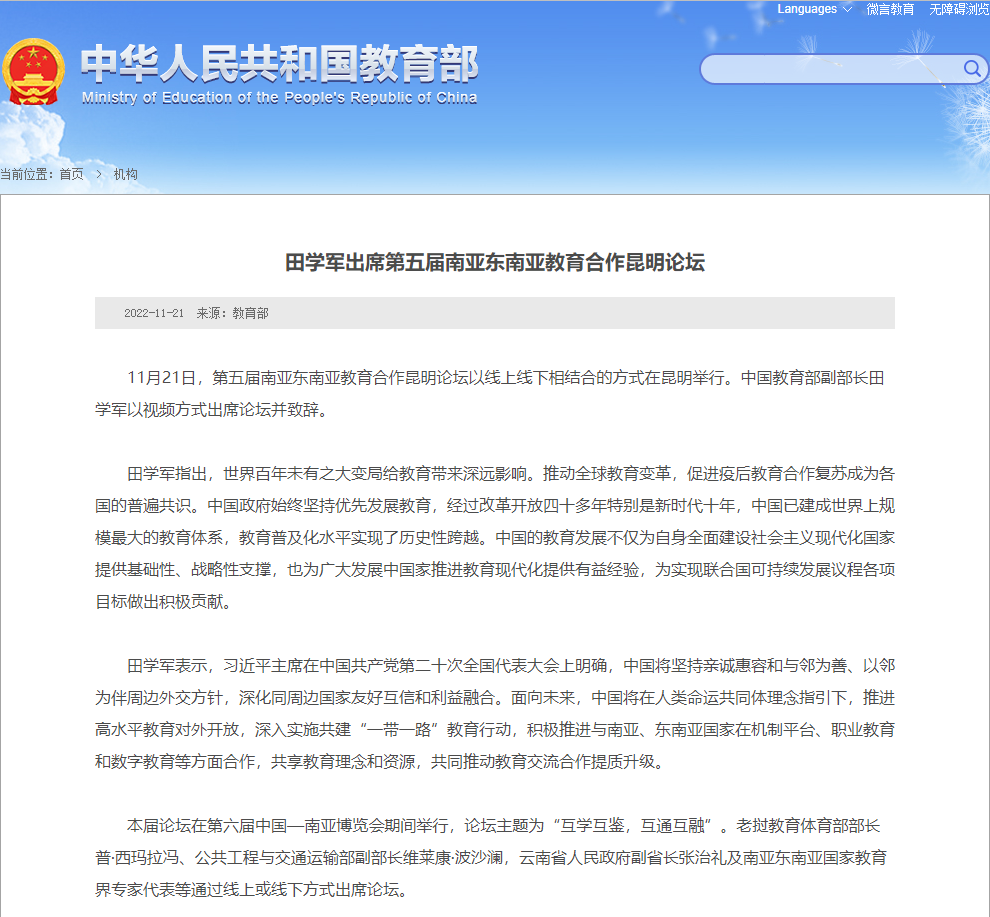Click the 中华人民共和国教育部 site title

(x=279, y=63)
